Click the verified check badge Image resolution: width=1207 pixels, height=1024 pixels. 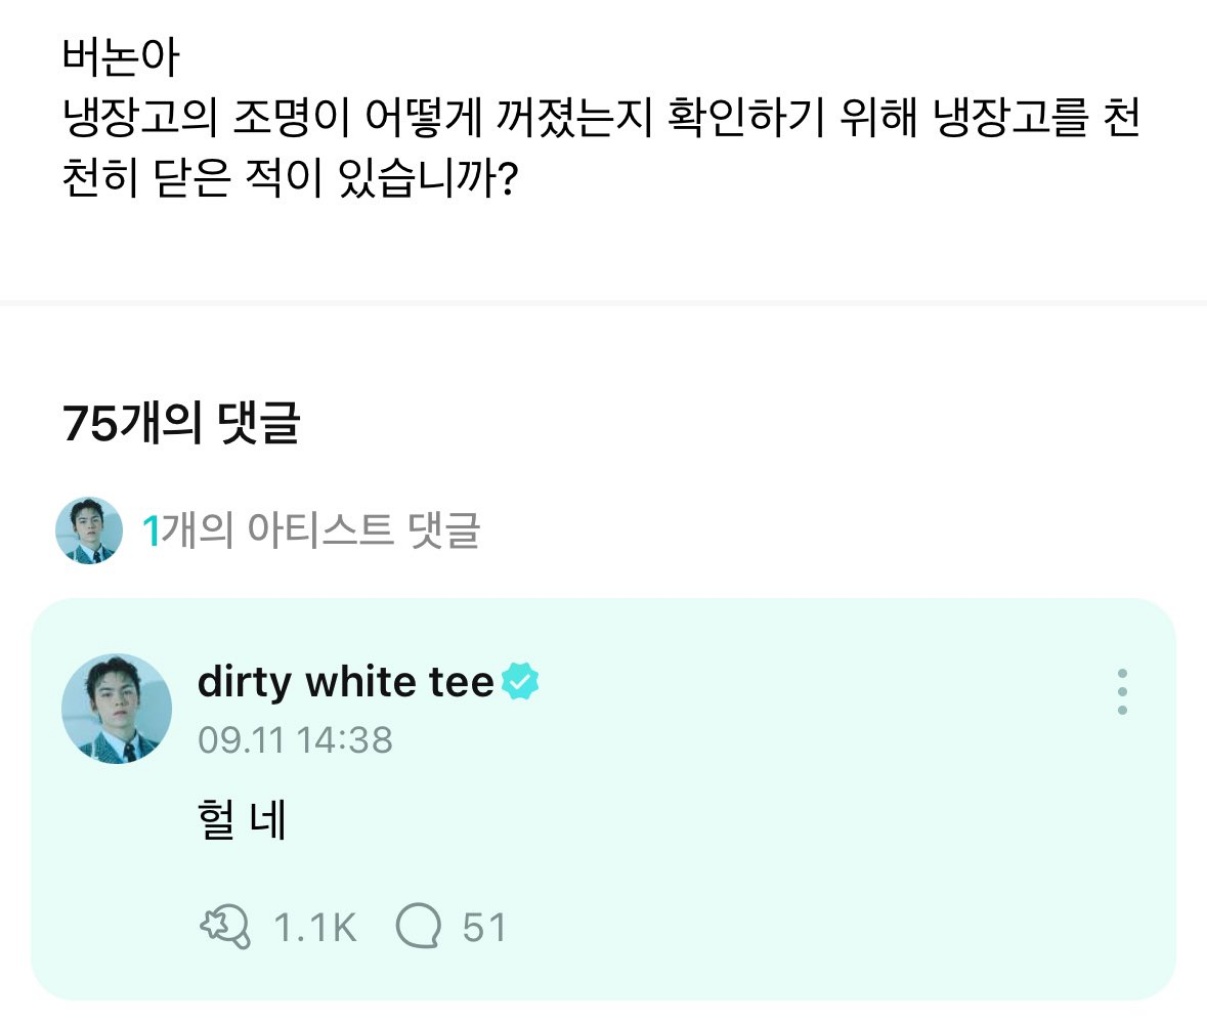[x=520, y=682]
